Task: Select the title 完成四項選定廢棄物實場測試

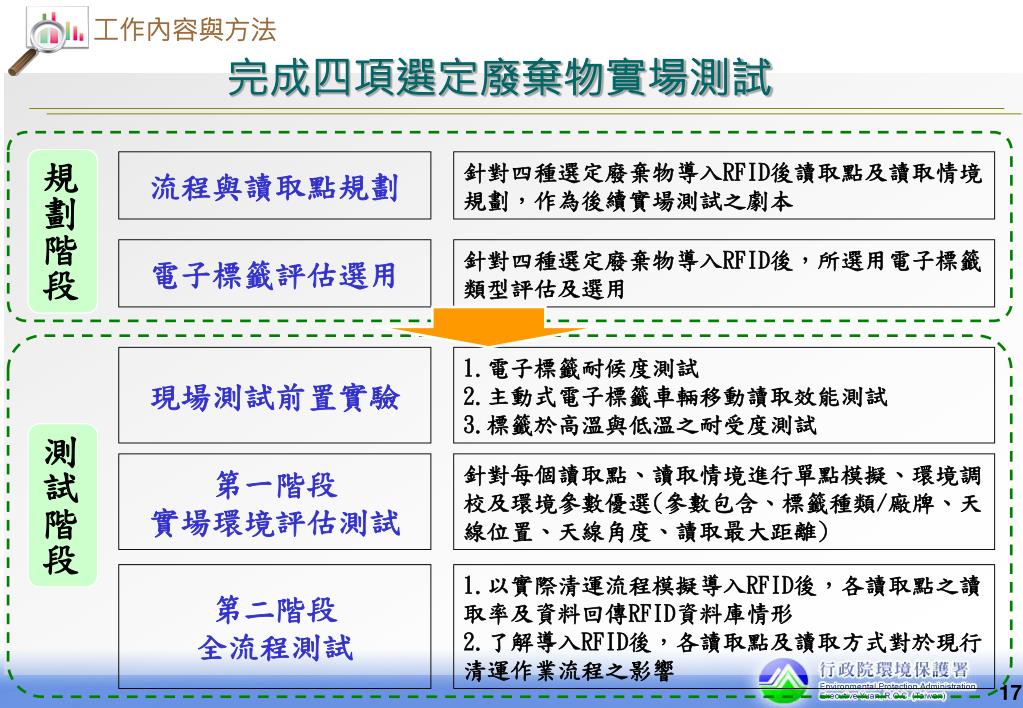Action: coord(500,78)
